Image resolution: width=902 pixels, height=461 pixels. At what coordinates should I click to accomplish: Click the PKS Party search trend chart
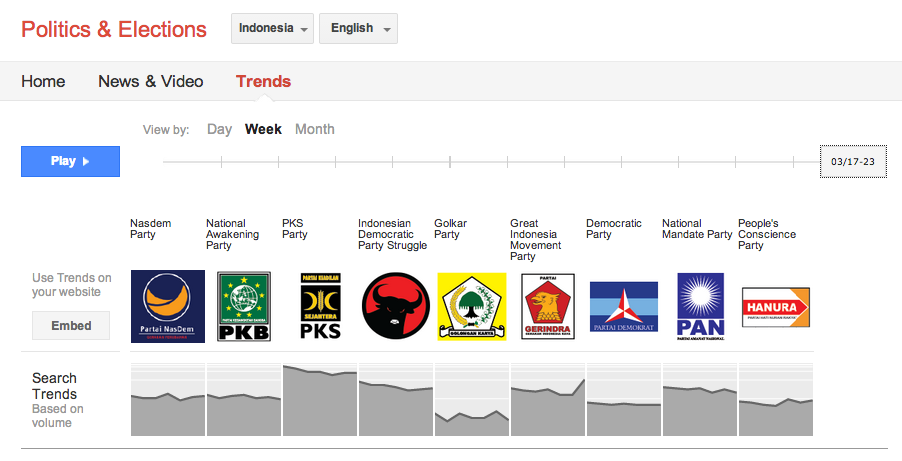click(x=320, y=399)
